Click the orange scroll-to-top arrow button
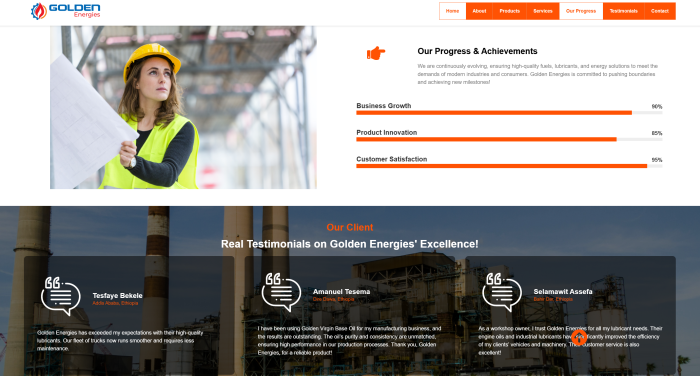 pos(579,338)
